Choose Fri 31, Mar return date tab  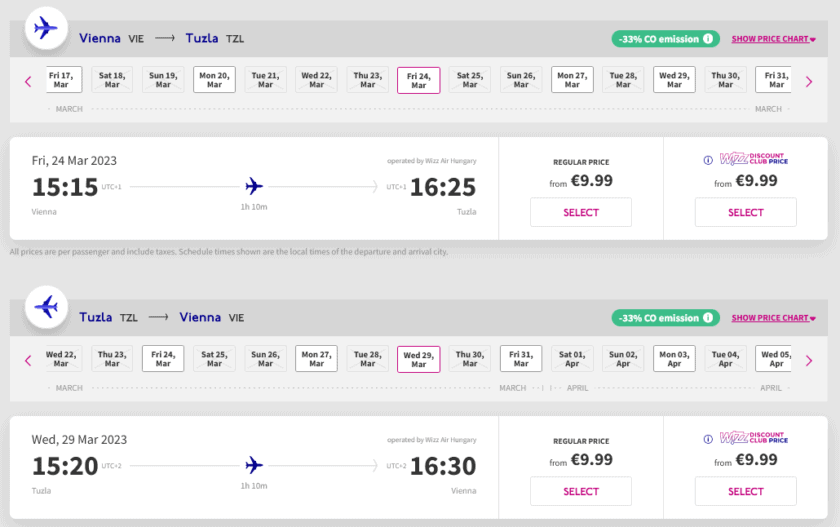coord(521,359)
